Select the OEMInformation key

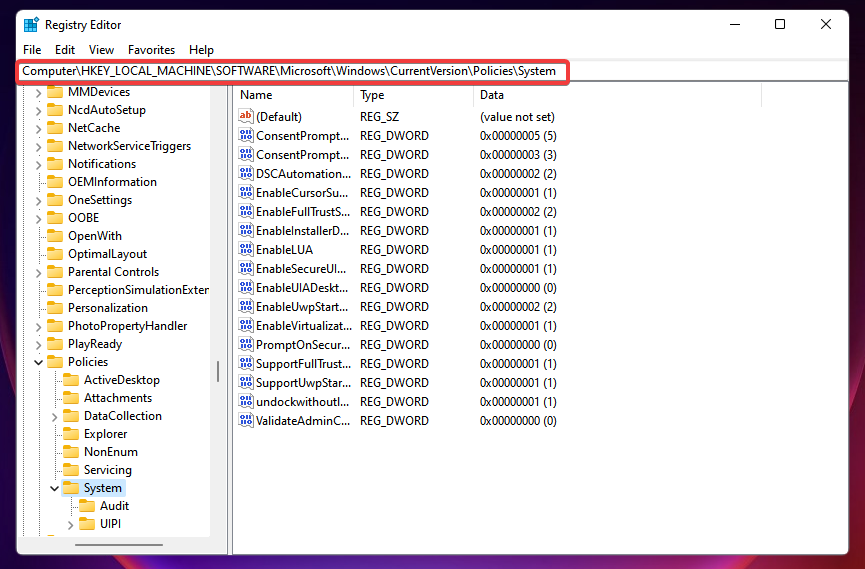click(x=112, y=182)
